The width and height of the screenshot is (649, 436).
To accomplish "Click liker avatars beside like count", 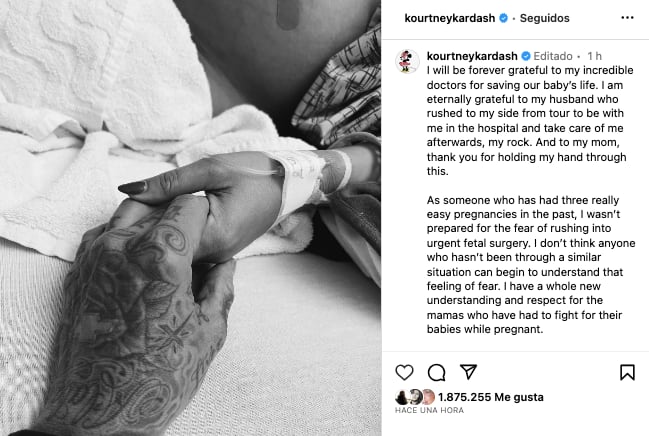I will coord(415,397).
